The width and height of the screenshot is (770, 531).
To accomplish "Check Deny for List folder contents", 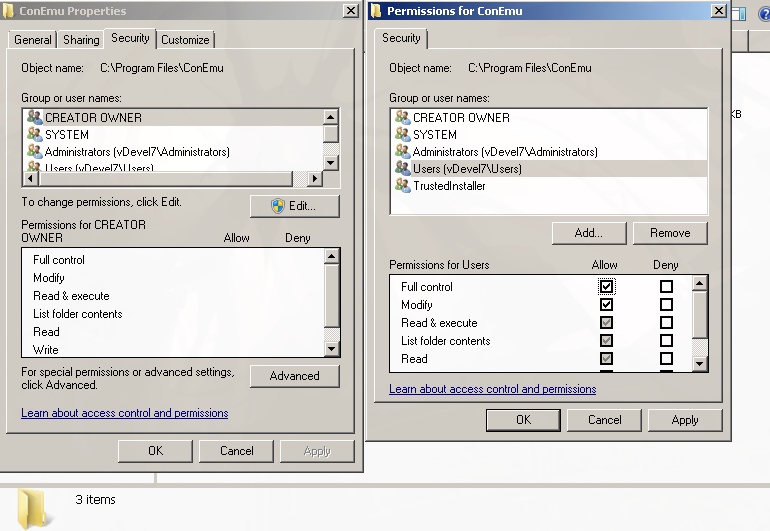I will coord(666,340).
